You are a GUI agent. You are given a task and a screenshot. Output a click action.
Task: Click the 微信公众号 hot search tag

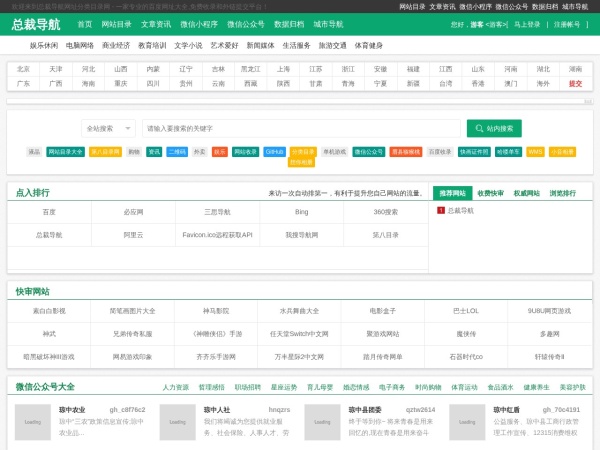[x=368, y=152]
